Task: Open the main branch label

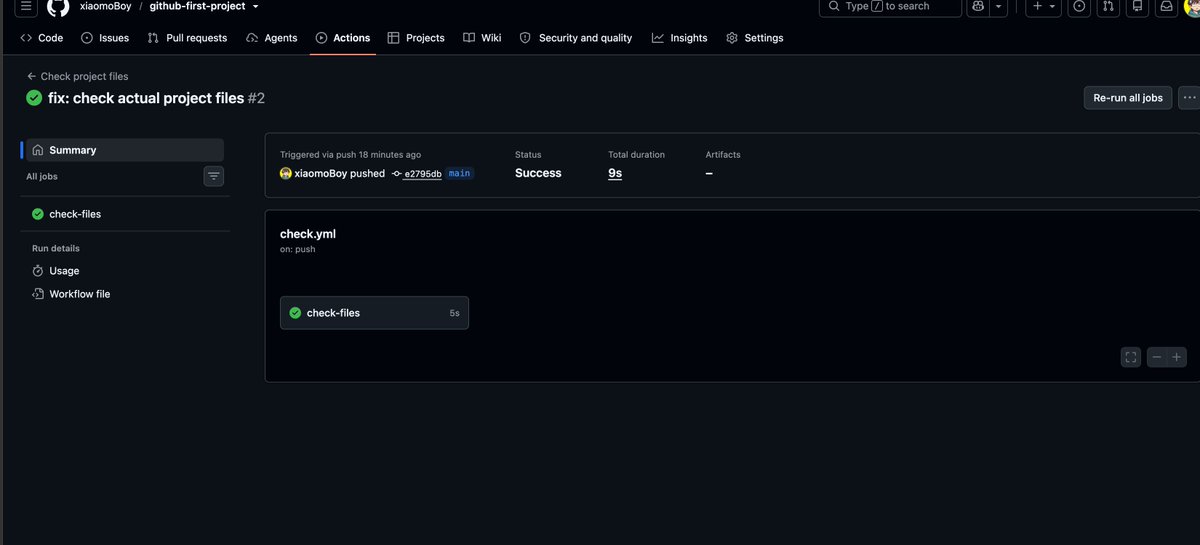Action: click(x=459, y=173)
